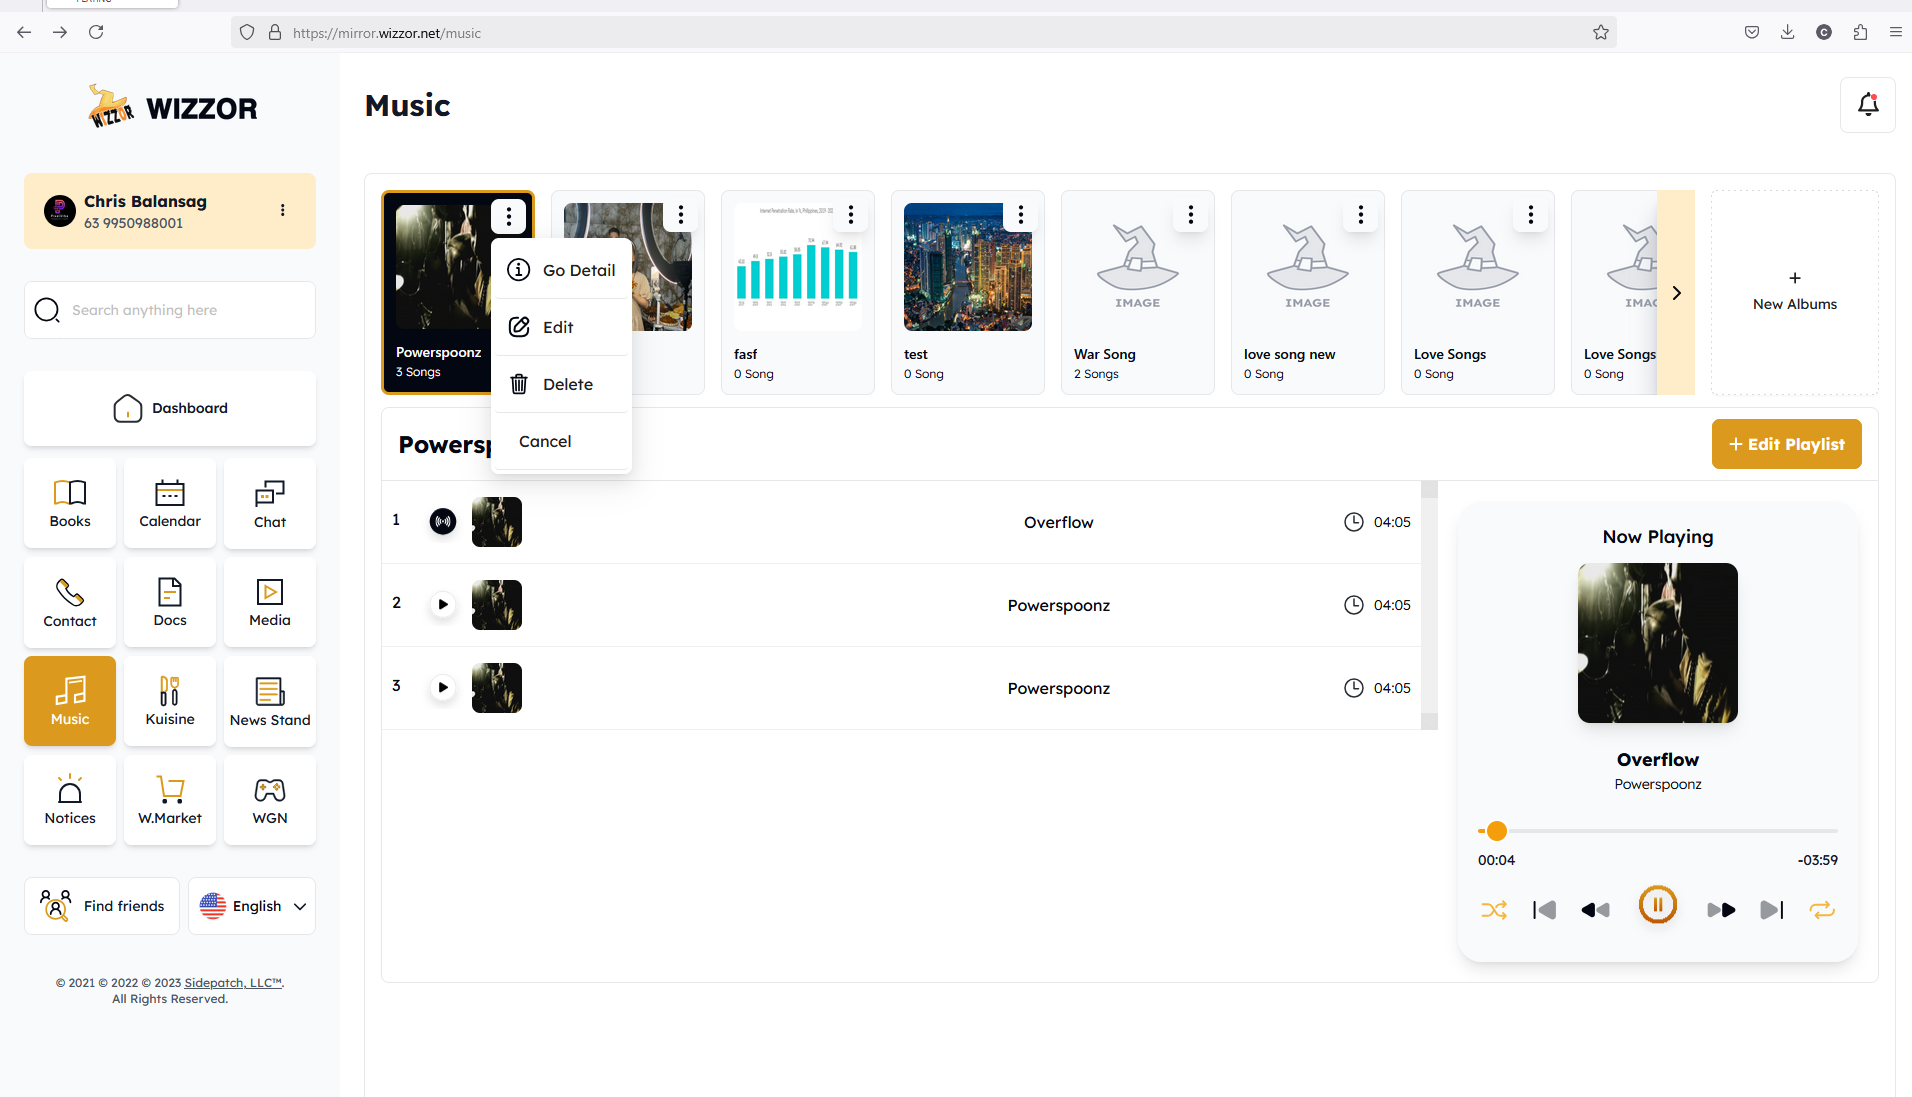The width and height of the screenshot is (1912, 1097).
Task: Pause the playing Overflow song
Action: (x=1657, y=906)
